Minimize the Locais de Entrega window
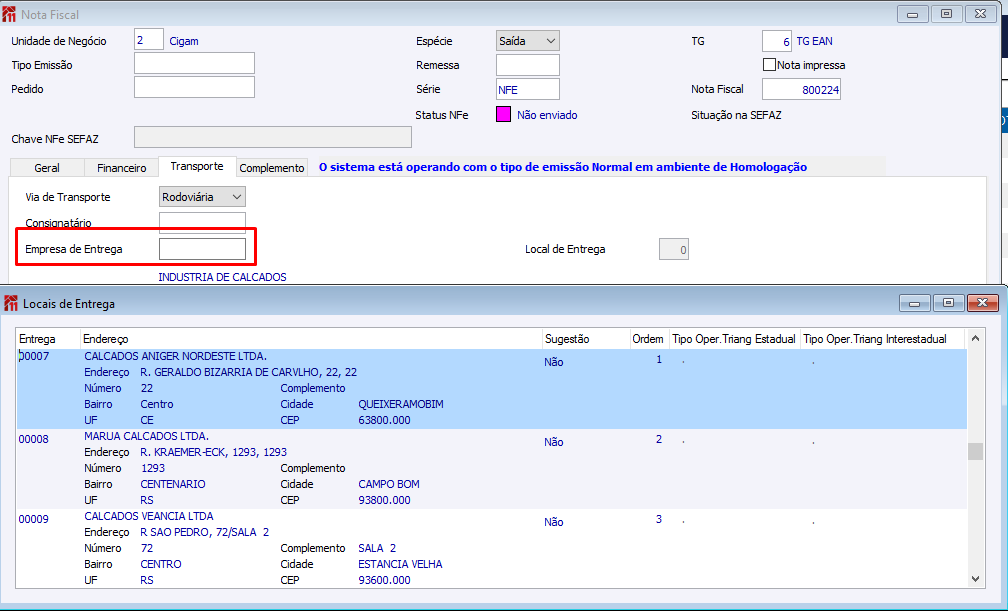 pos(915,303)
